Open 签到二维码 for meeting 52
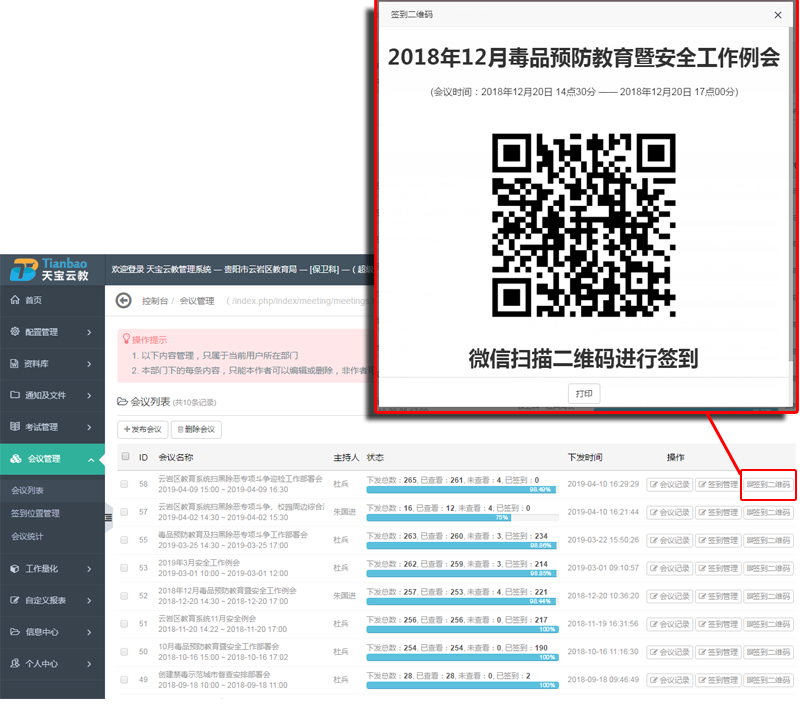This screenshot has width=800, height=712. click(x=768, y=596)
